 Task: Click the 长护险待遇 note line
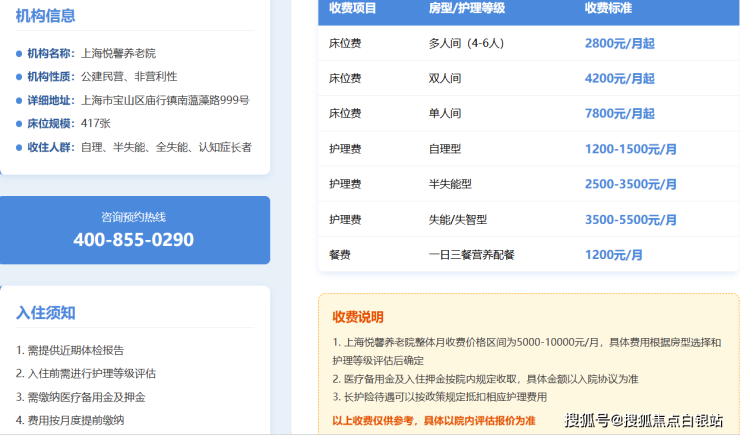(439, 397)
